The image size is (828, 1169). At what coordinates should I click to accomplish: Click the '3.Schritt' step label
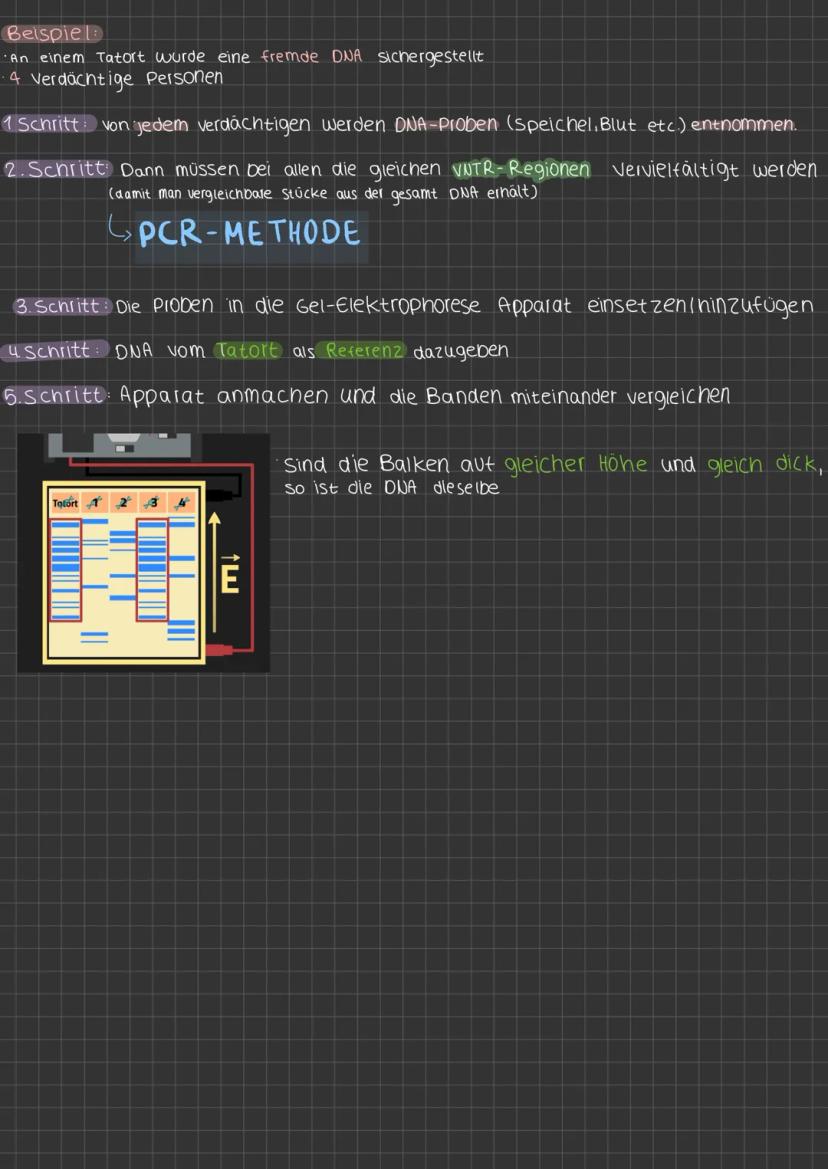(x=62, y=306)
